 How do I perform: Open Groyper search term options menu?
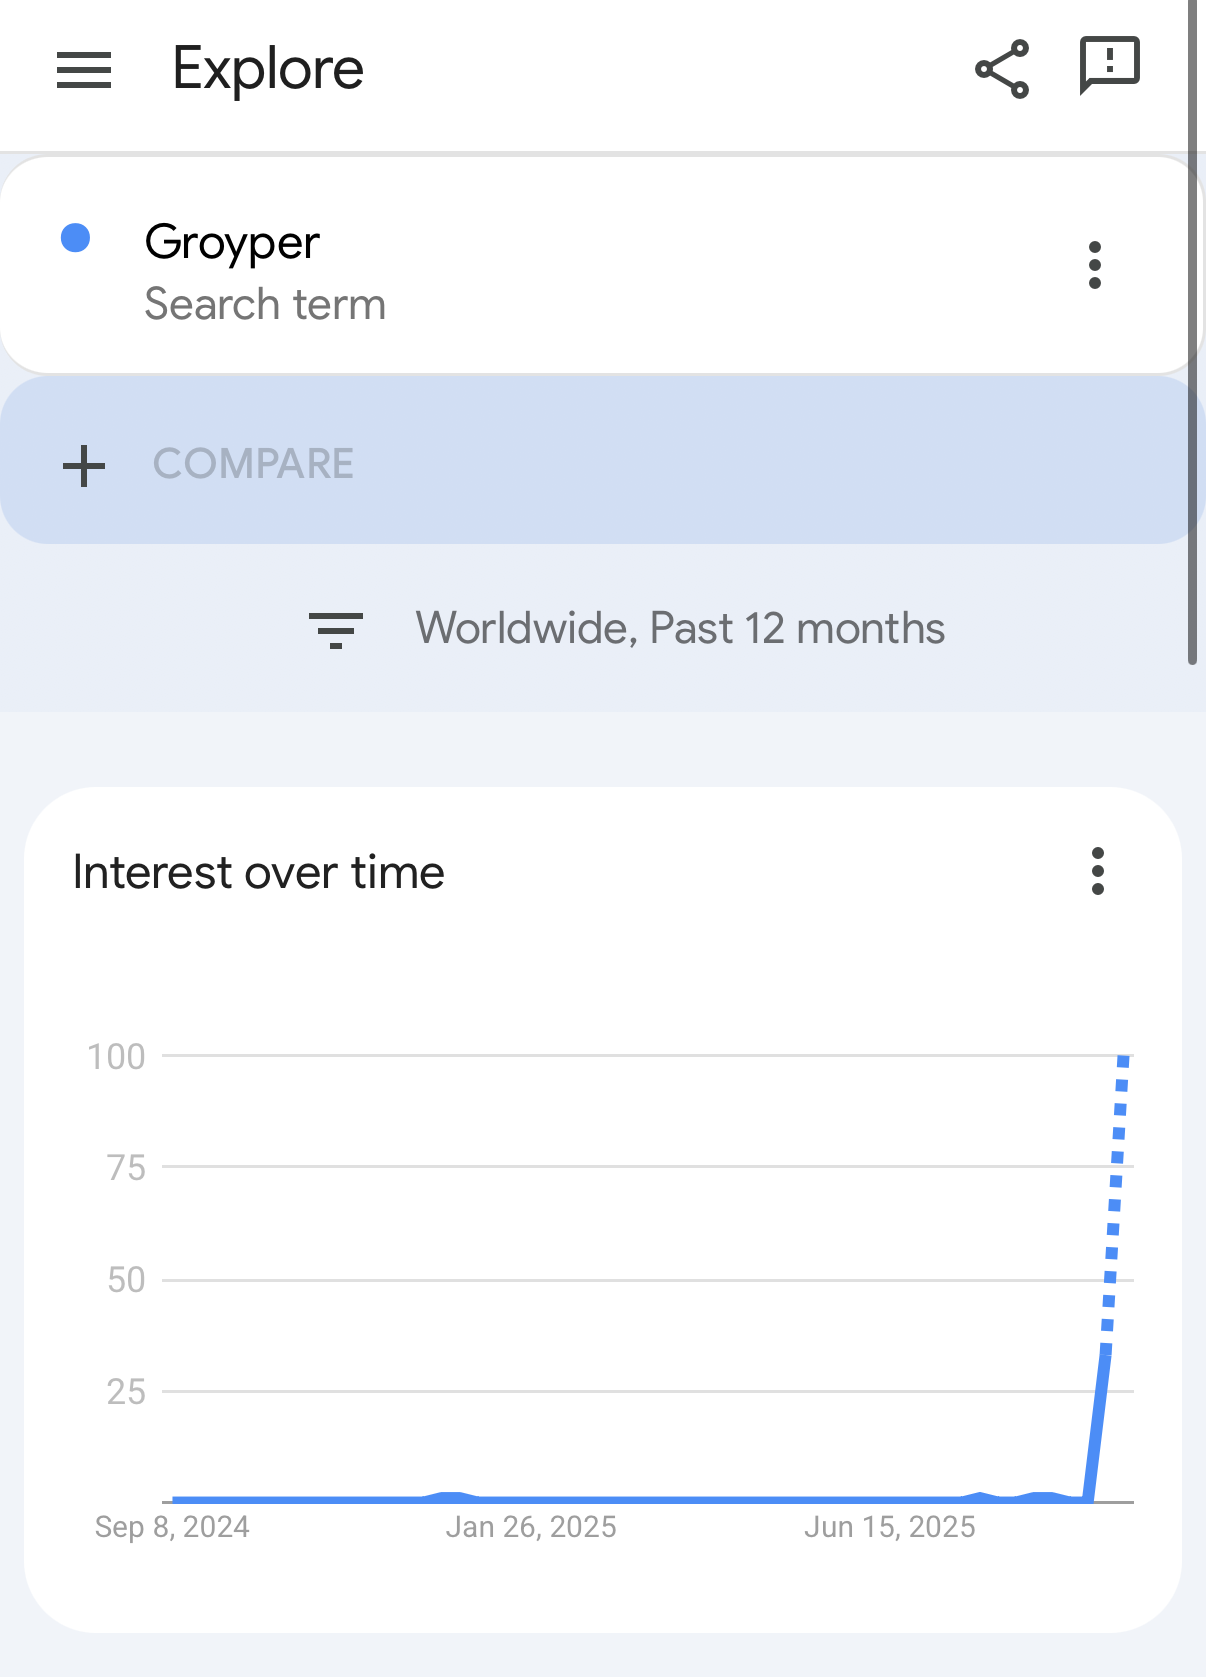pos(1095,265)
